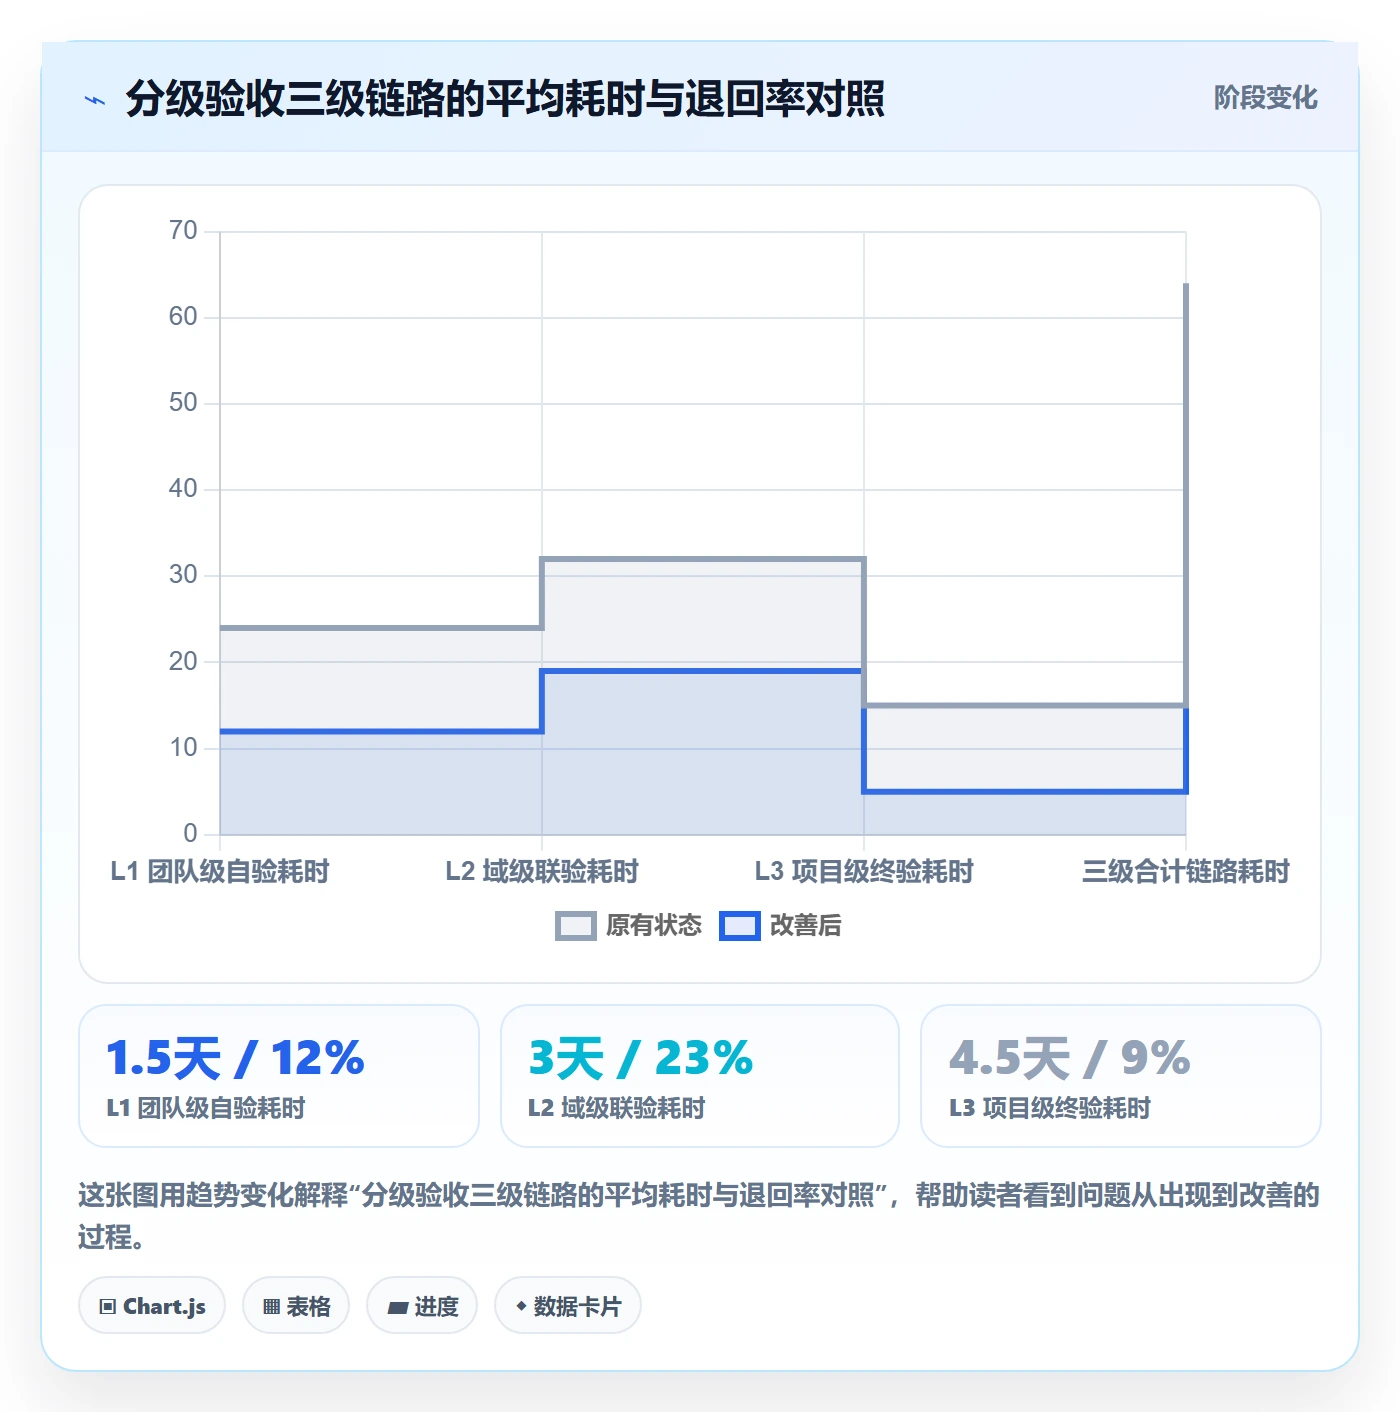
Task: Click the x-axis label L2 域级联验耗时
Action: click(542, 872)
